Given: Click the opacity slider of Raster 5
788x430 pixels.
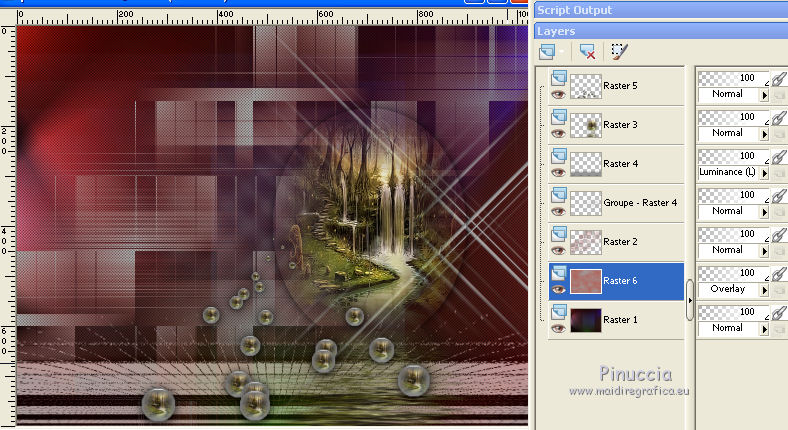Looking at the screenshot, I should [734, 78].
